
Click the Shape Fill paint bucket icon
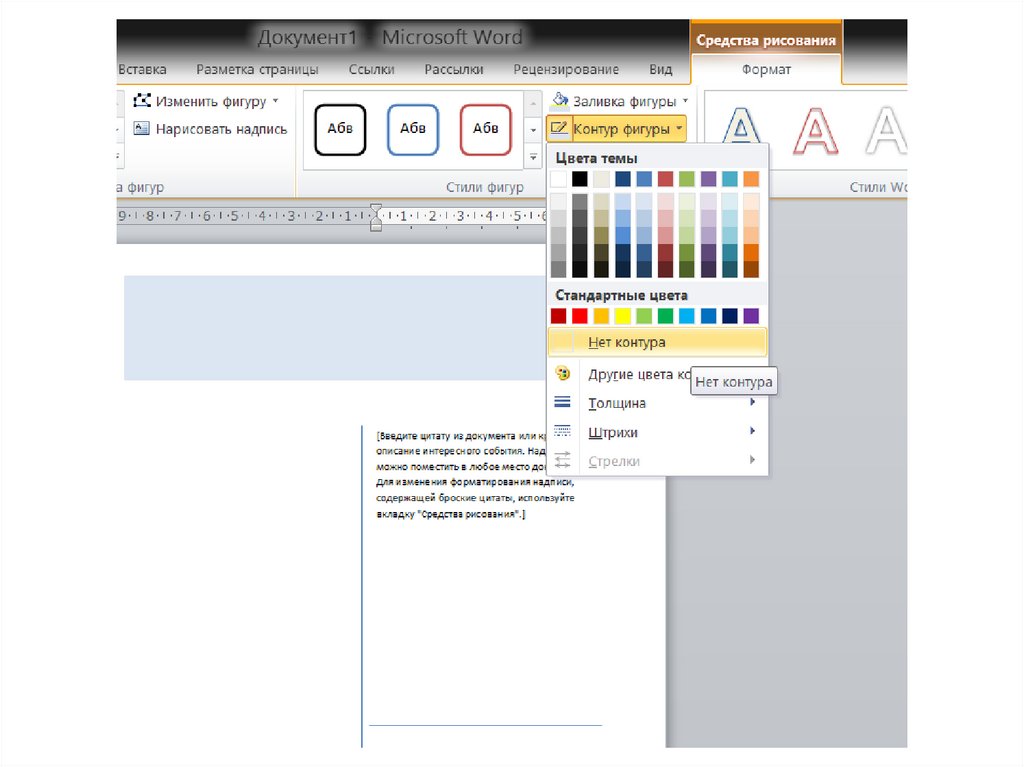coord(560,101)
